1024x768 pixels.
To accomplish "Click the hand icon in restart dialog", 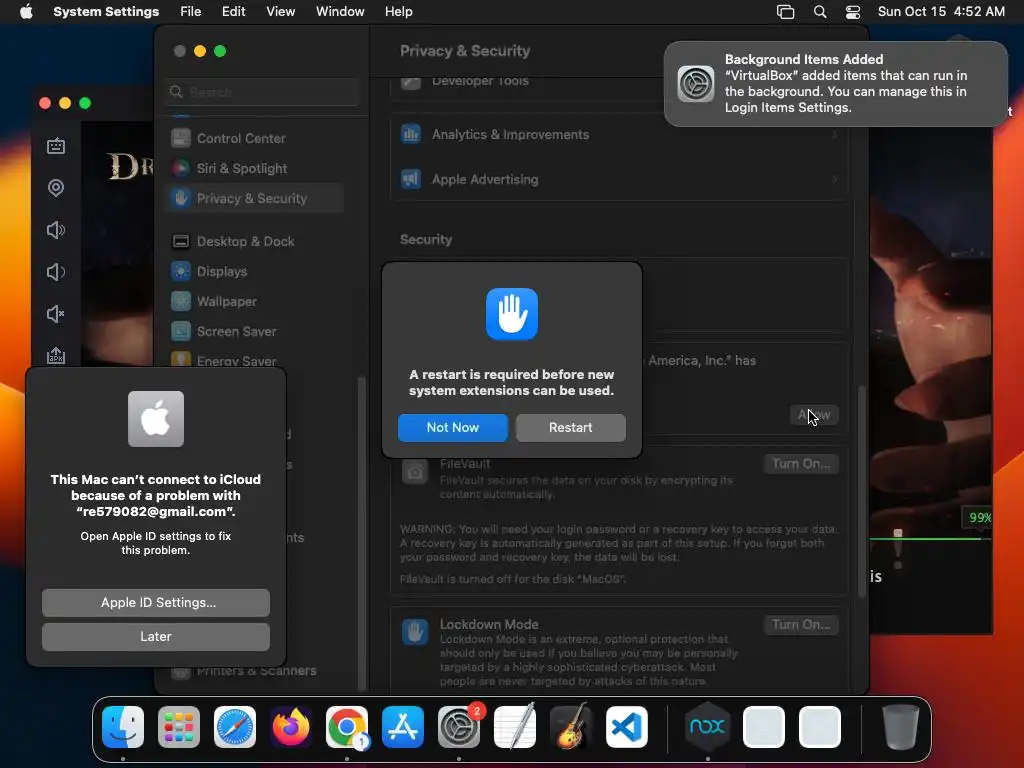I will point(512,314).
